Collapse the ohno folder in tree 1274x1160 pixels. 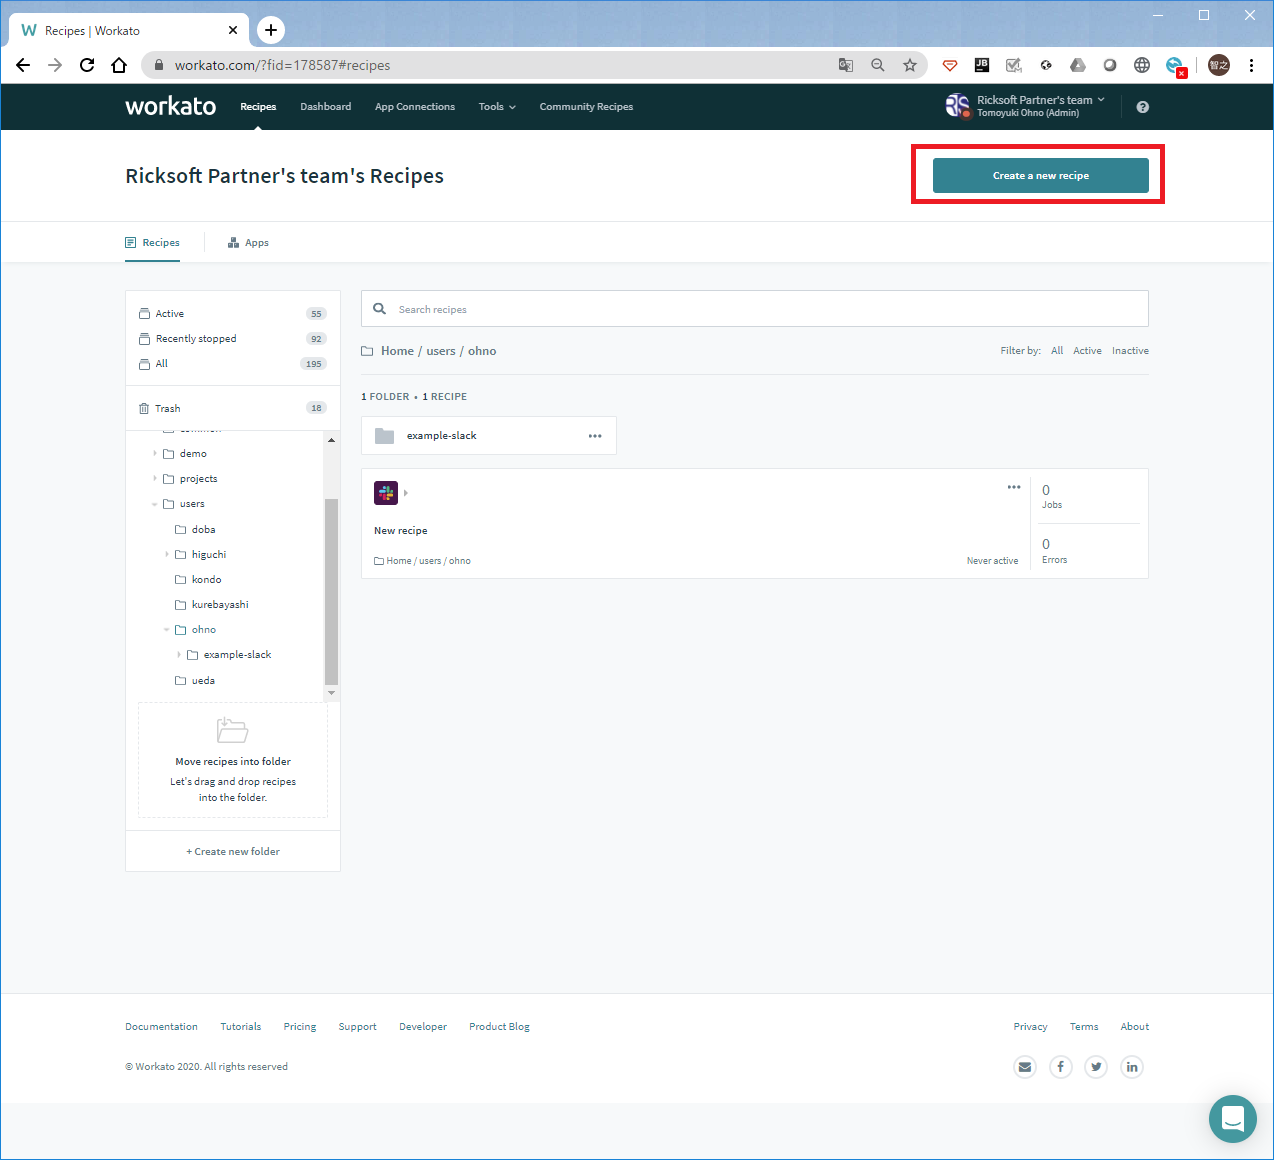click(x=167, y=630)
